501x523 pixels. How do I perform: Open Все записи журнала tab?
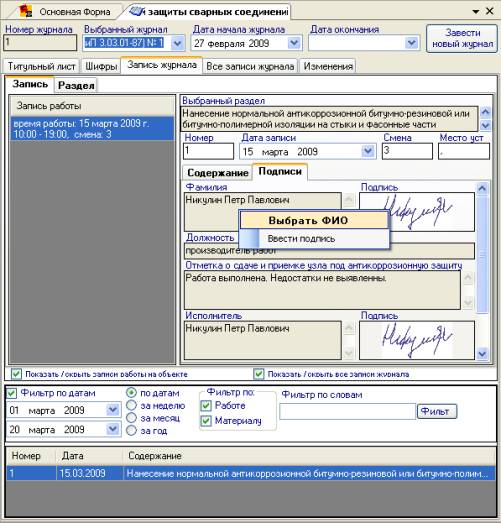250,66
